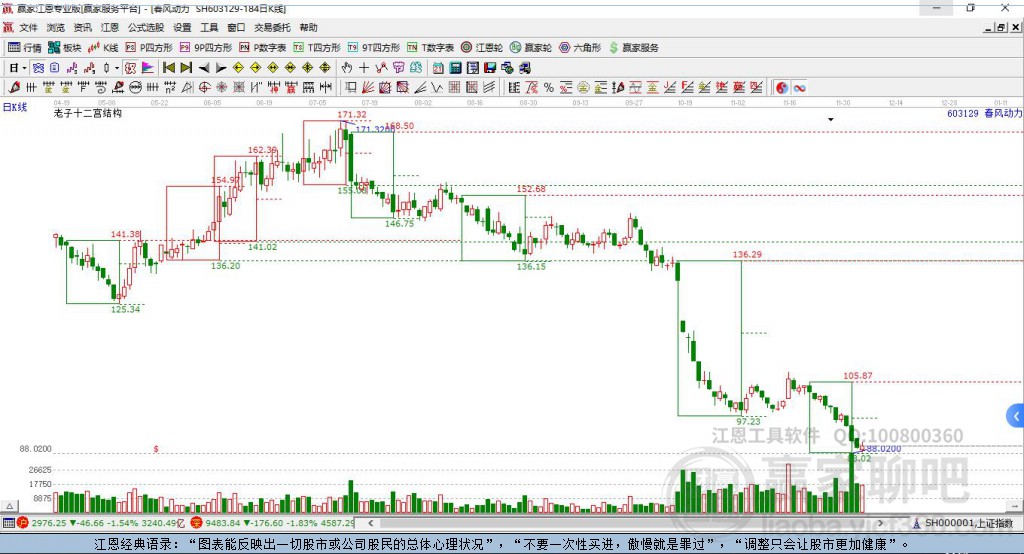Click the magenta flag gradient icon
Viewport: 1024px width, 554px height.
(148, 68)
